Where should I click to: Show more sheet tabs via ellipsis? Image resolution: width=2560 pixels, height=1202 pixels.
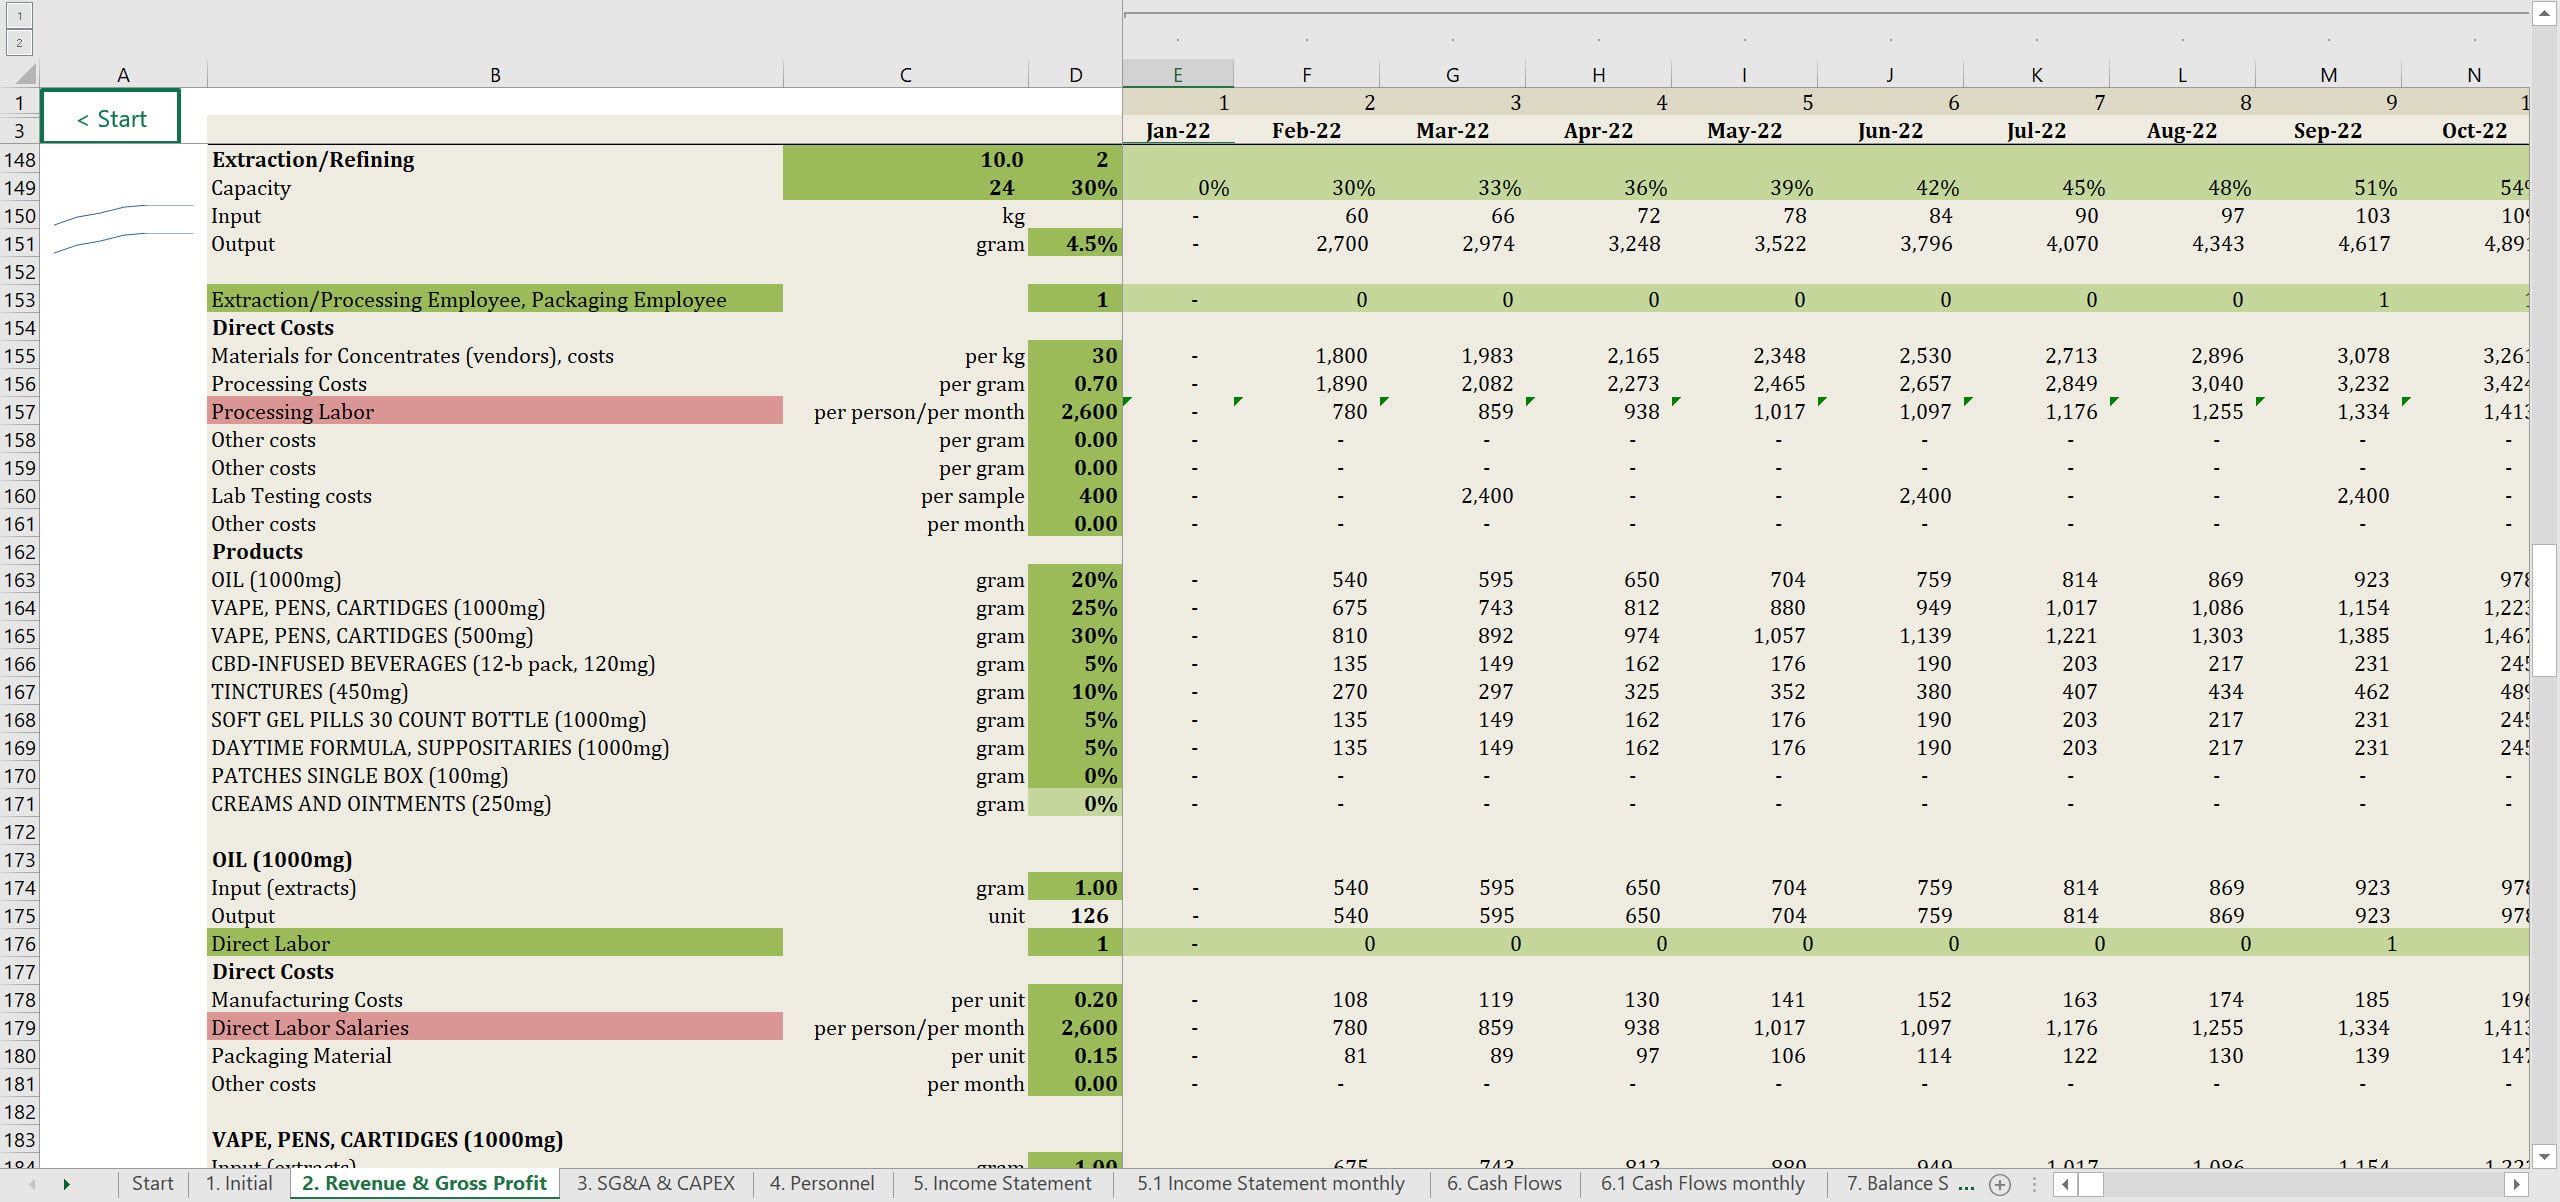click(x=1966, y=1184)
